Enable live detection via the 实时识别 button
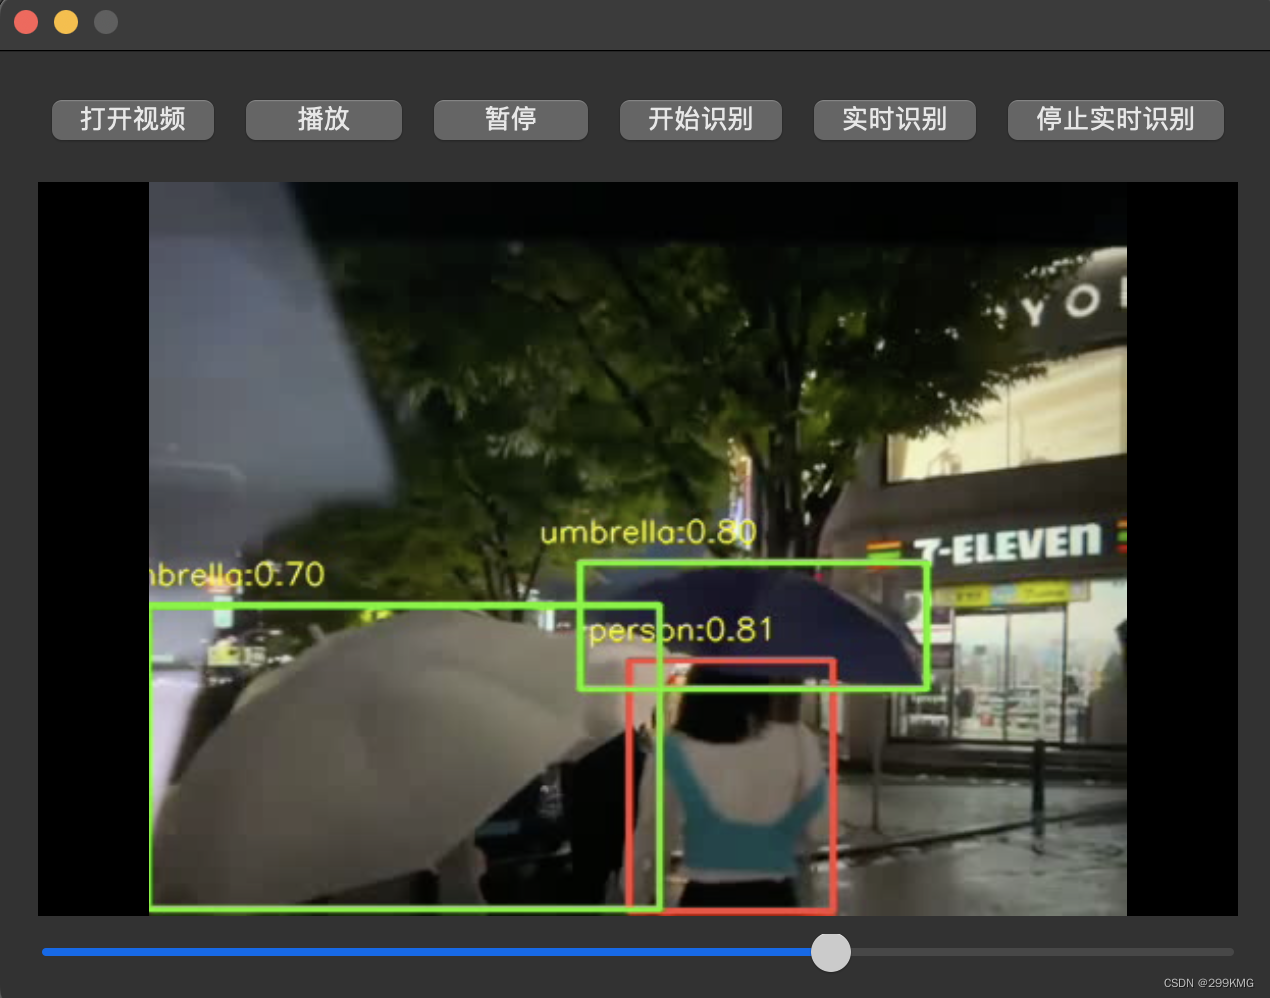This screenshot has width=1270, height=998. tap(894, 119)
